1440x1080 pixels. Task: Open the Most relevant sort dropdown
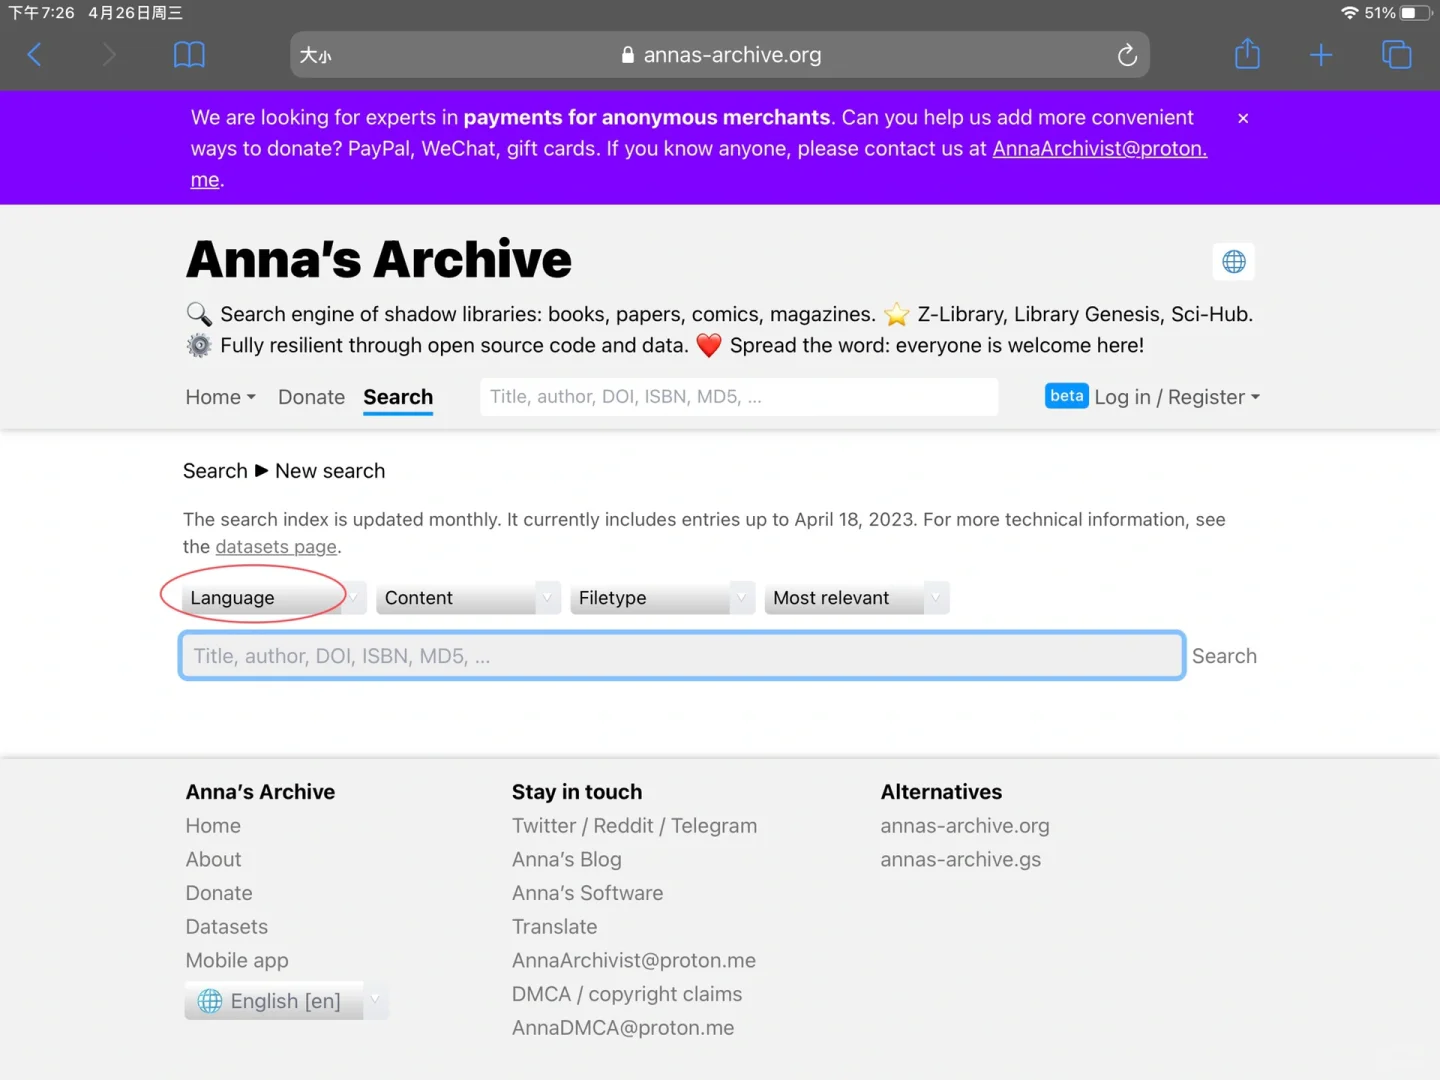tap(856, 598)
